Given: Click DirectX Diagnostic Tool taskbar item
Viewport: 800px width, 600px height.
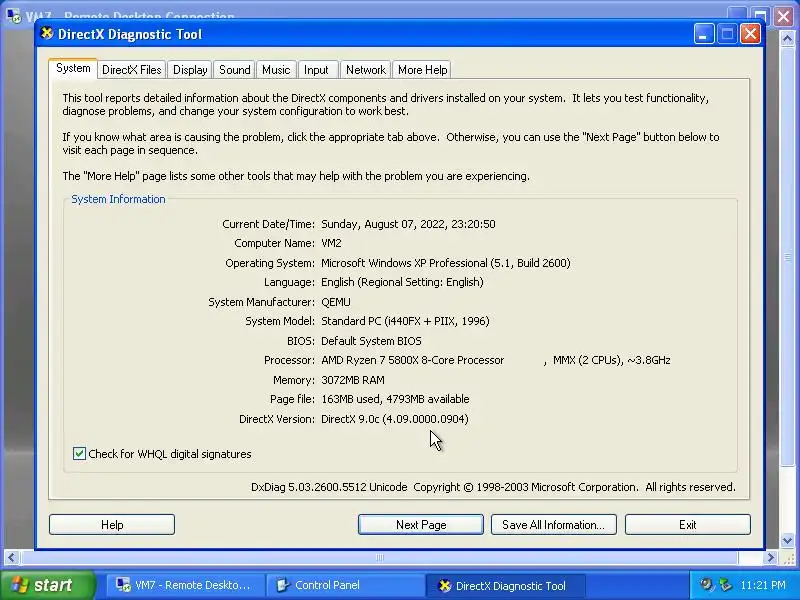Looking at the screenshot, I should (x=505, y=586).
